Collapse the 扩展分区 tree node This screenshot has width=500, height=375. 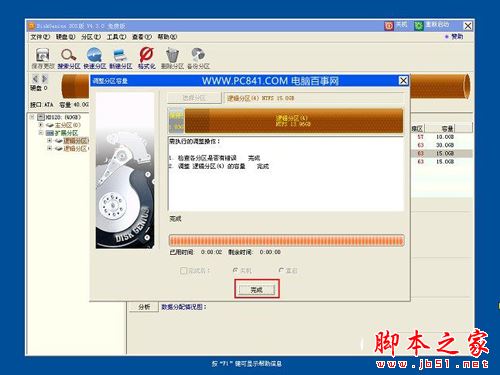pos(41,133)
